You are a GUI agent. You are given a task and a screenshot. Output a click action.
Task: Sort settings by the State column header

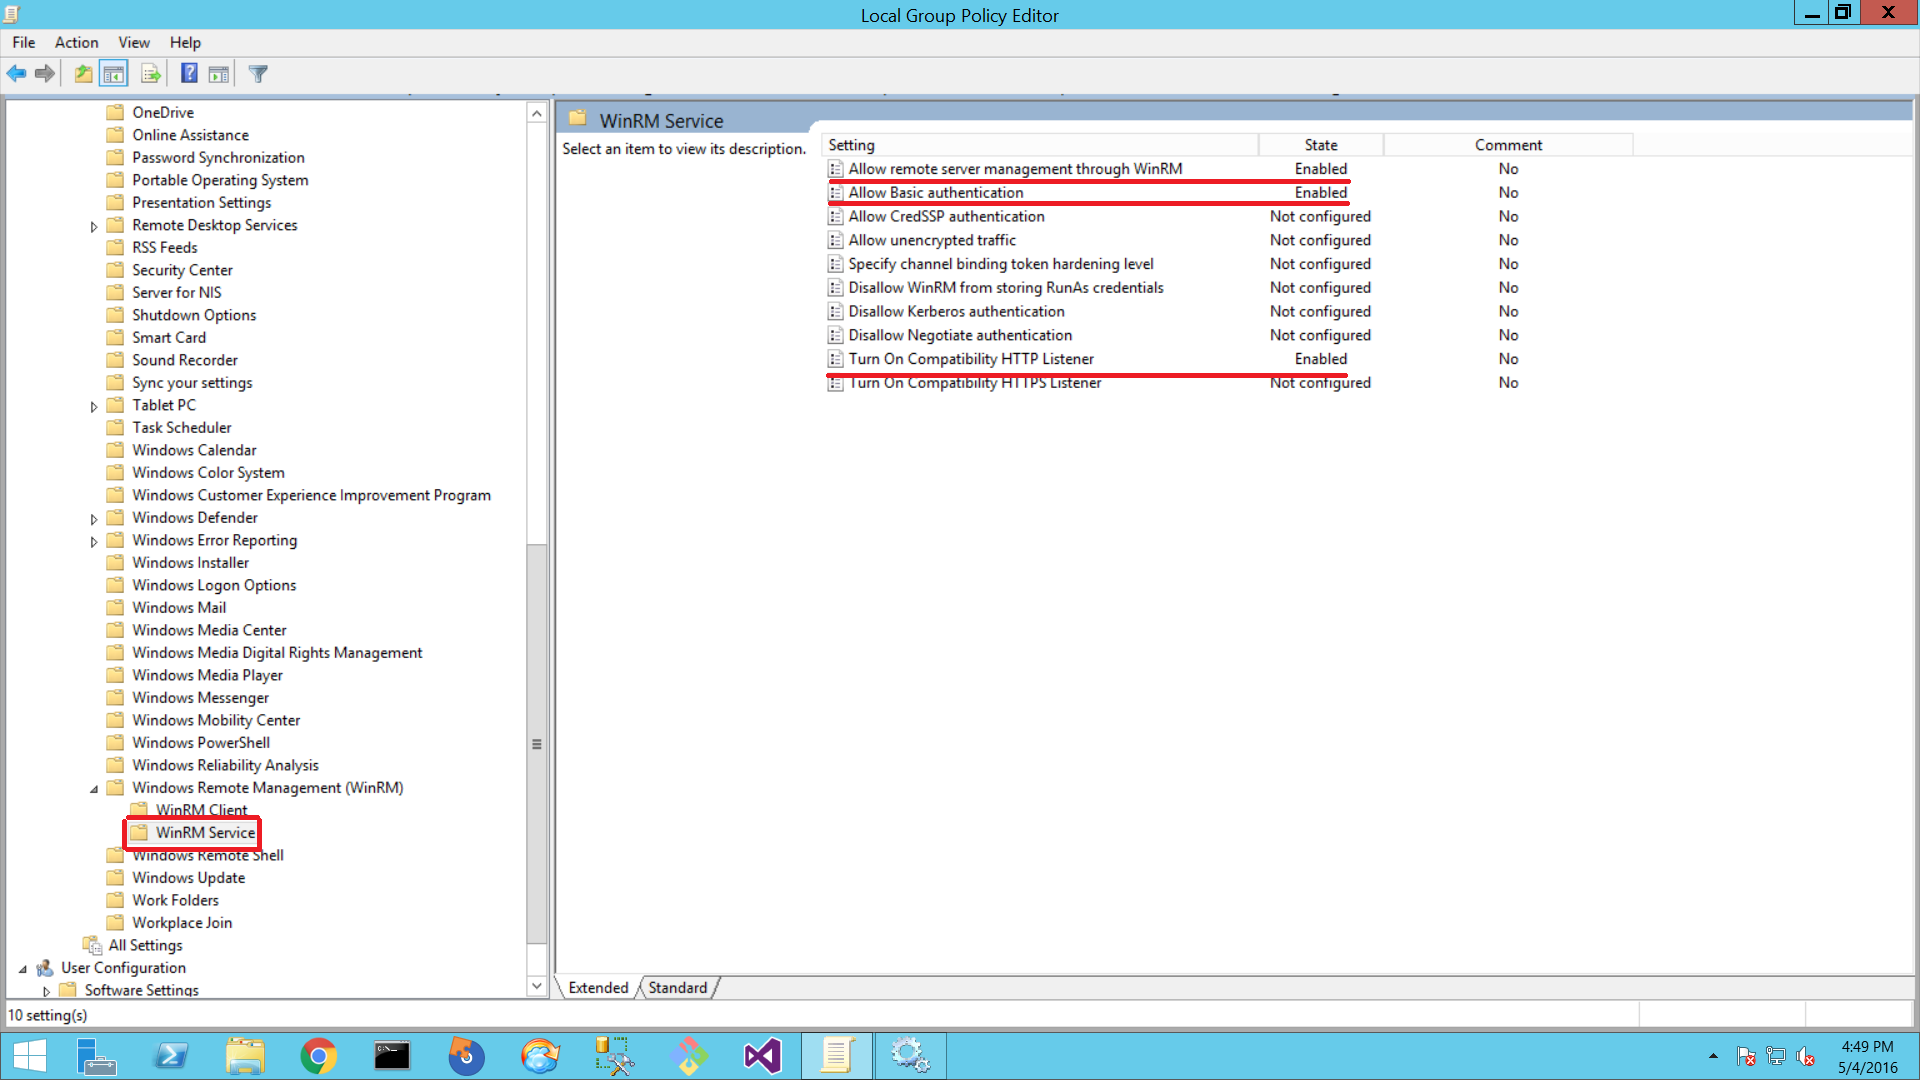(1320, 145)
